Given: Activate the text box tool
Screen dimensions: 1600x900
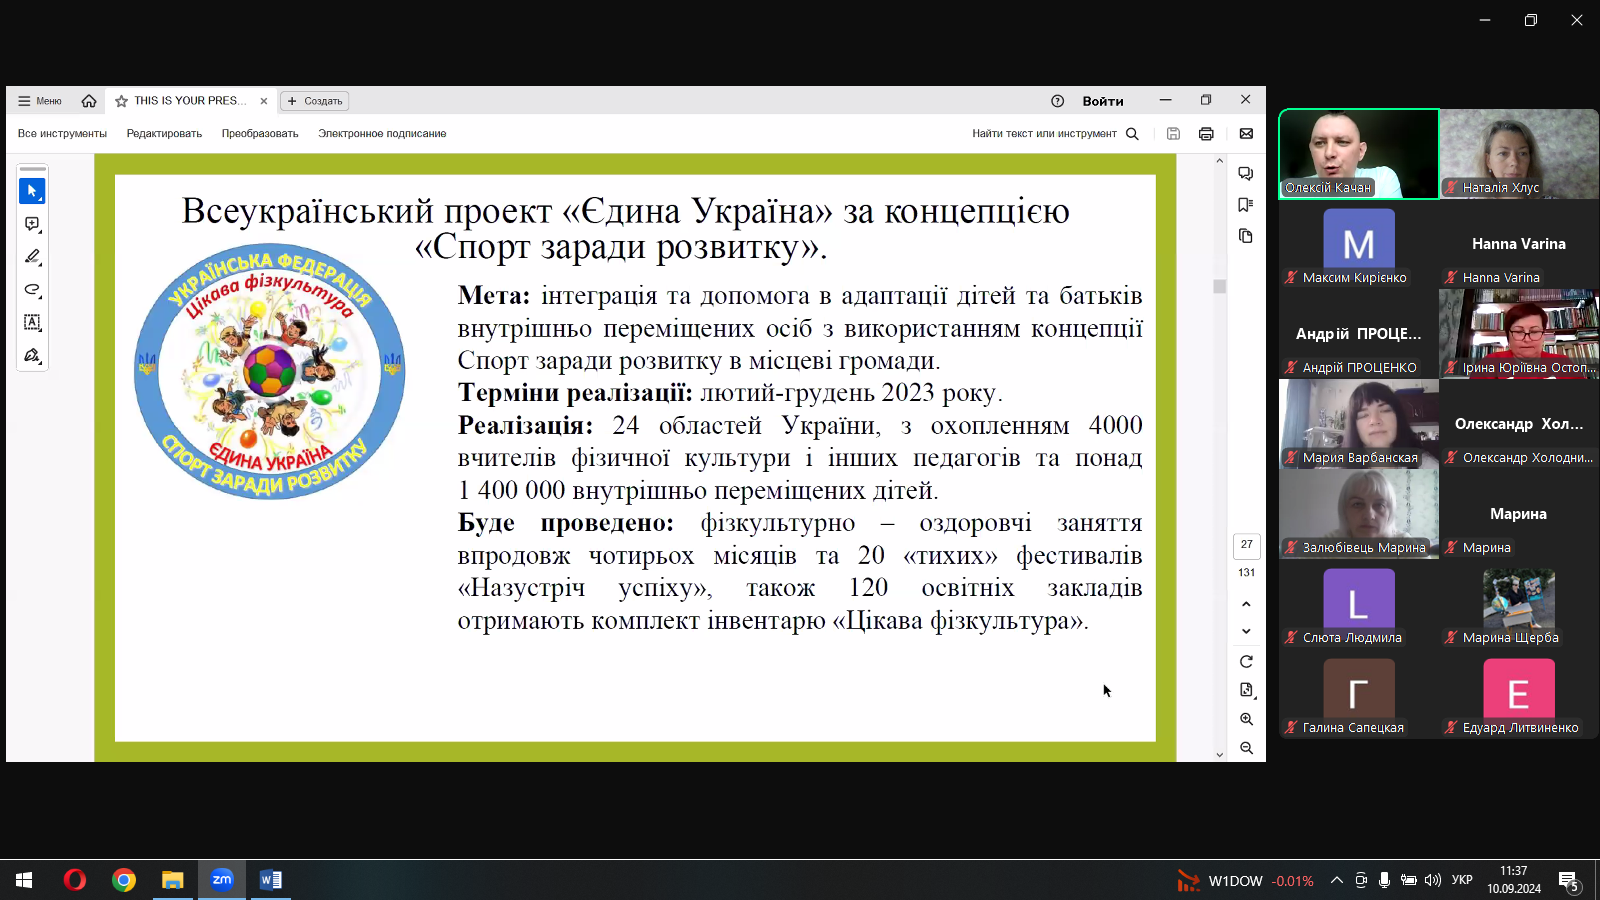Looking at the screenshot, I should 32,323.
